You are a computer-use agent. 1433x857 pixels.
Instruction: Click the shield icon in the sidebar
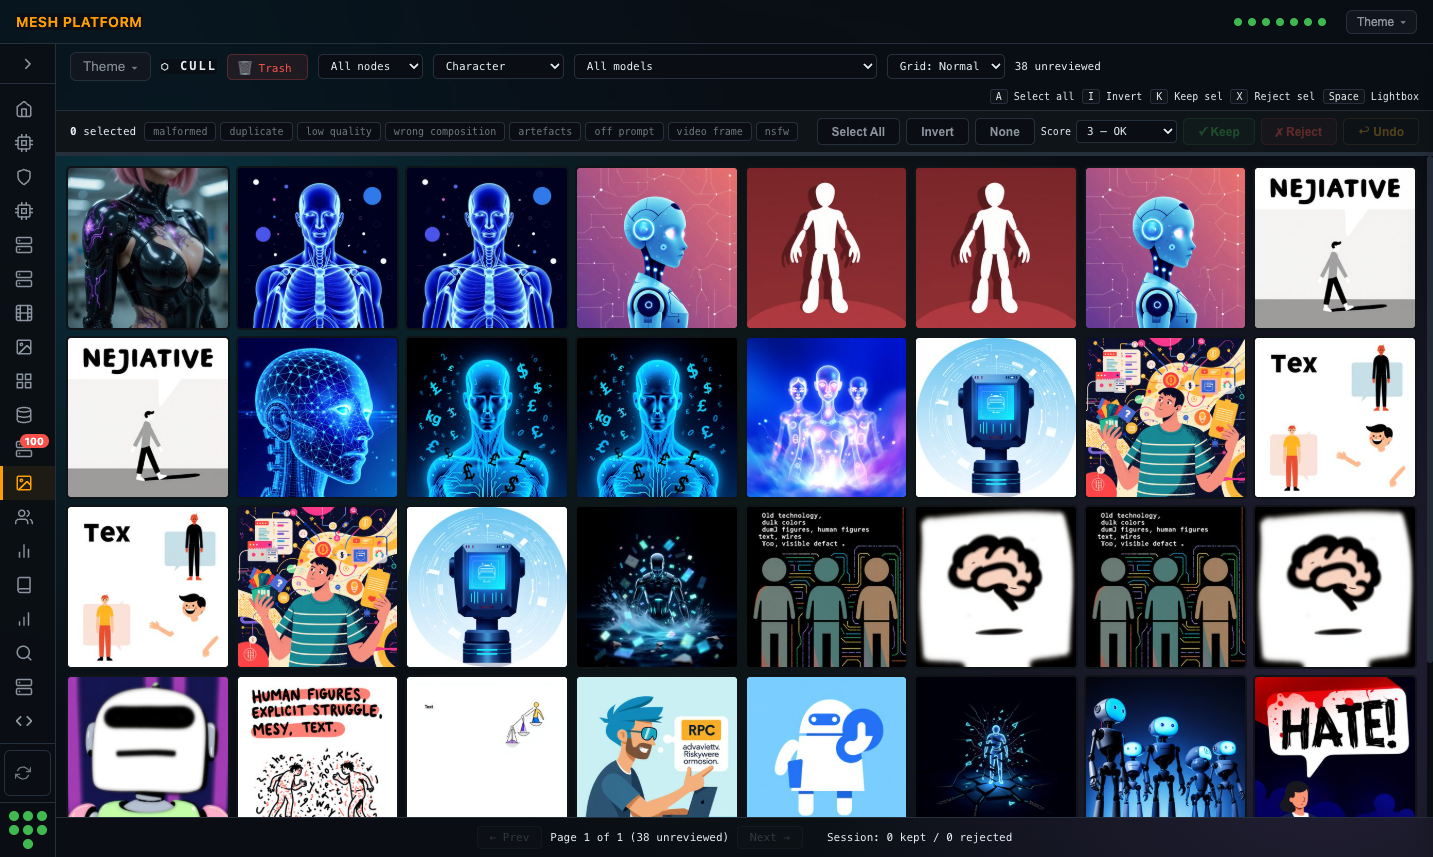(x=24, y=177)
